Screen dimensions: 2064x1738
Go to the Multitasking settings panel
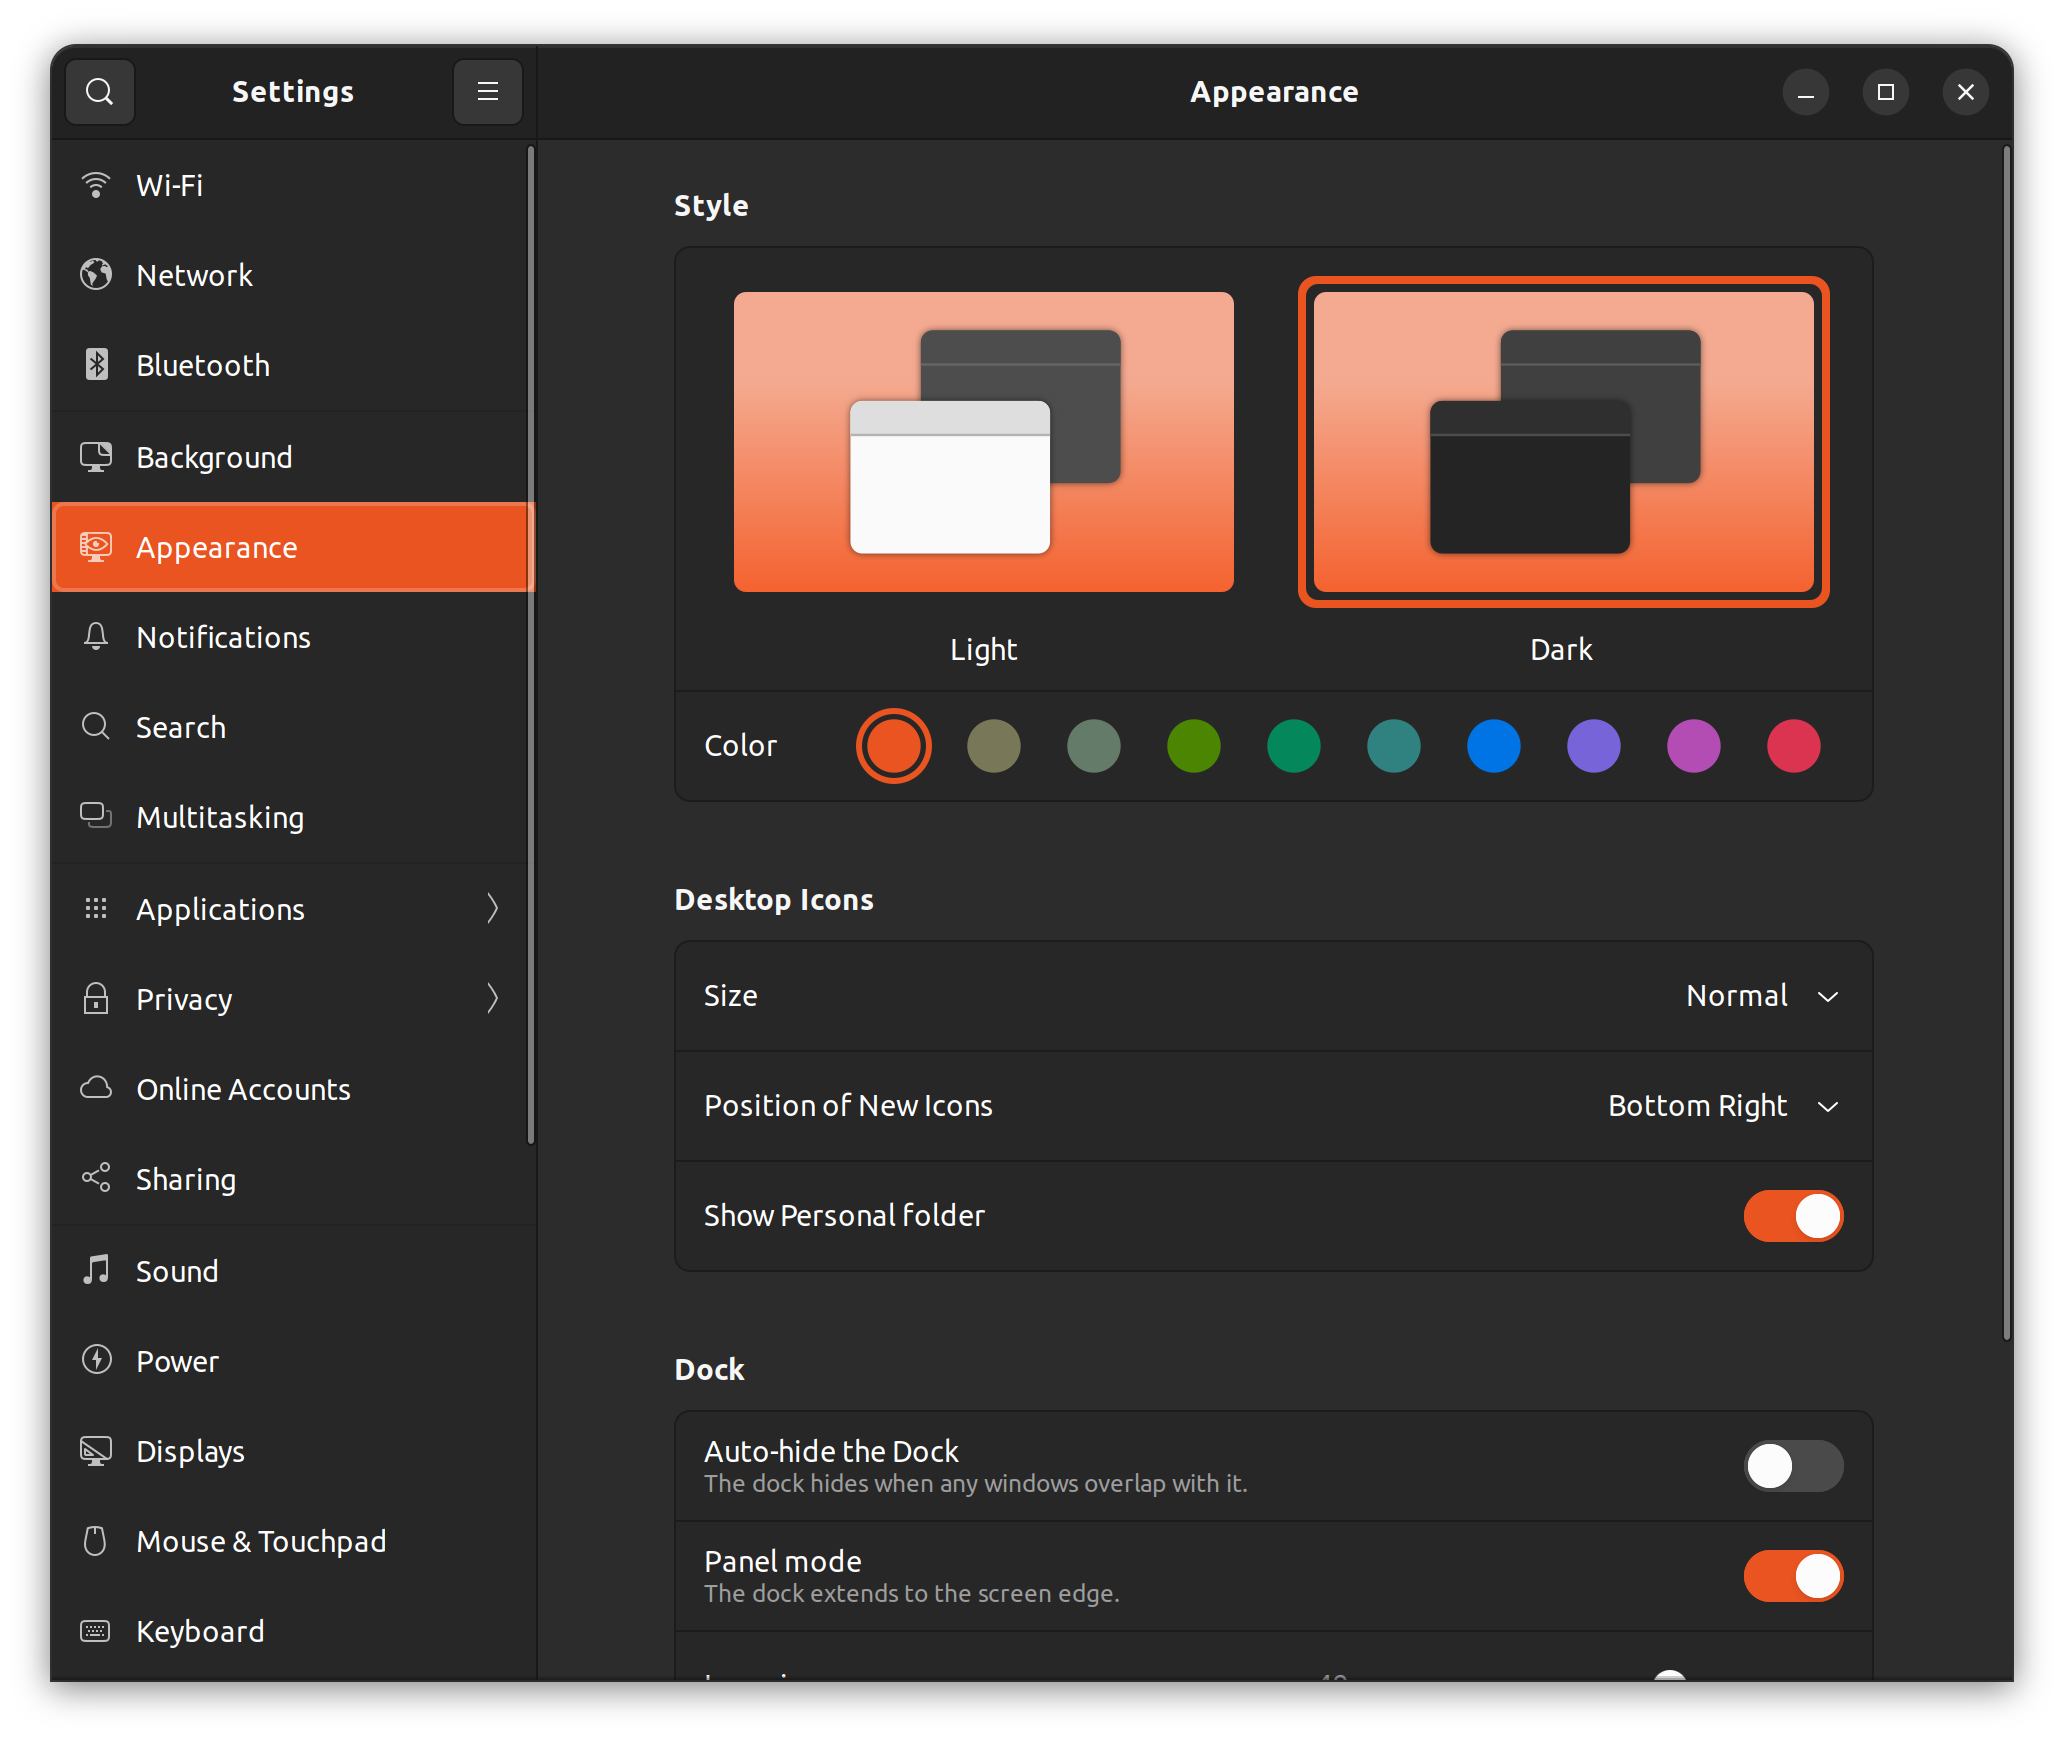pos(220,817)
